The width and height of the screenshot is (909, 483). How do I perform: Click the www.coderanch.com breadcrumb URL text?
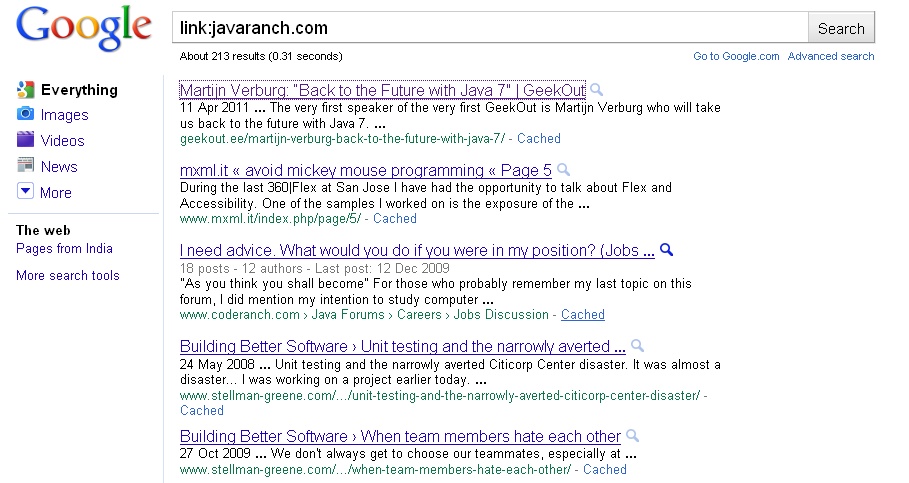point(364,314)
